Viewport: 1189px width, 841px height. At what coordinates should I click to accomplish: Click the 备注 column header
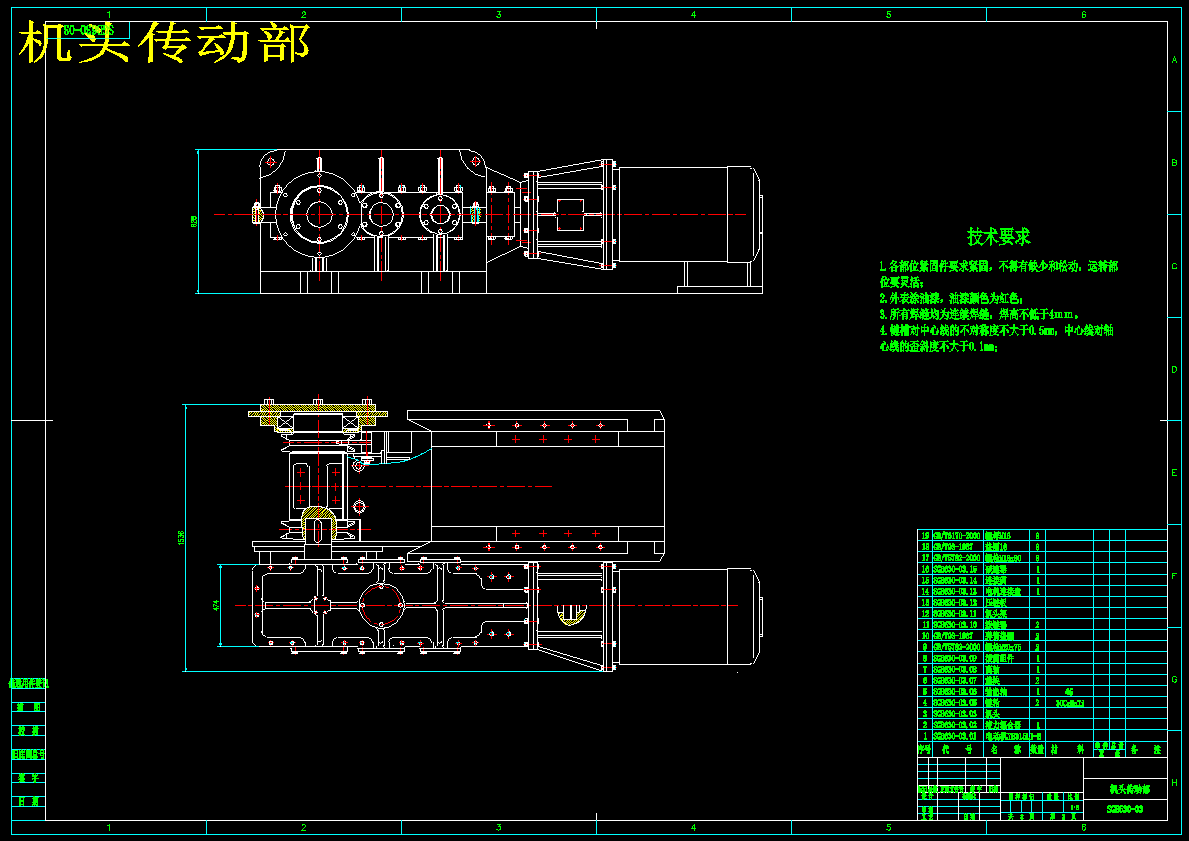[1147, 749]
